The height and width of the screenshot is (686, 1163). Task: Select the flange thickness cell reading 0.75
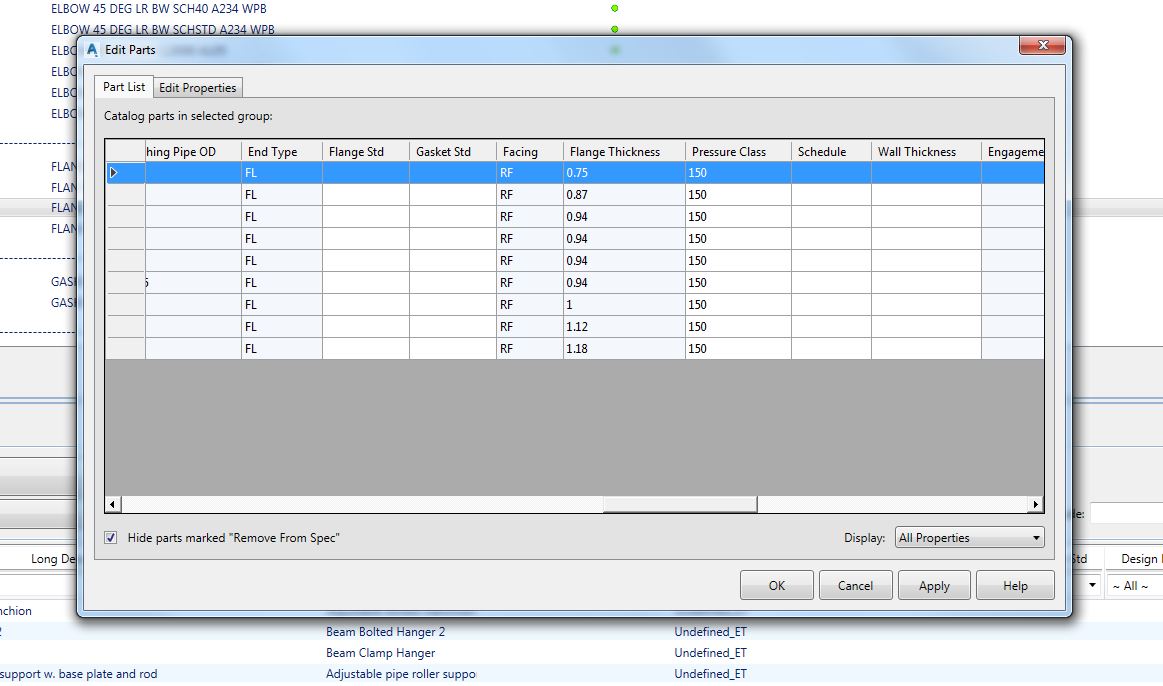coord(625,173)
